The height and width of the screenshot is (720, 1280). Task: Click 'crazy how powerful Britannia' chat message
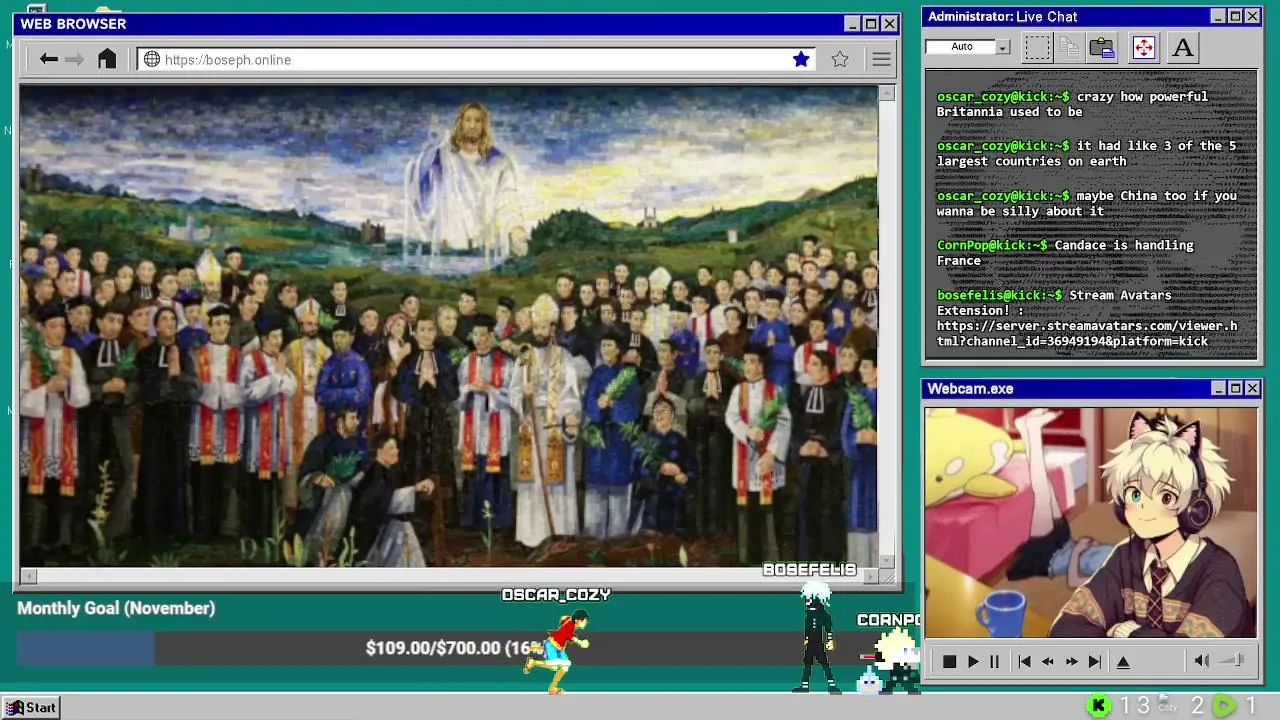pos(1072,104)
